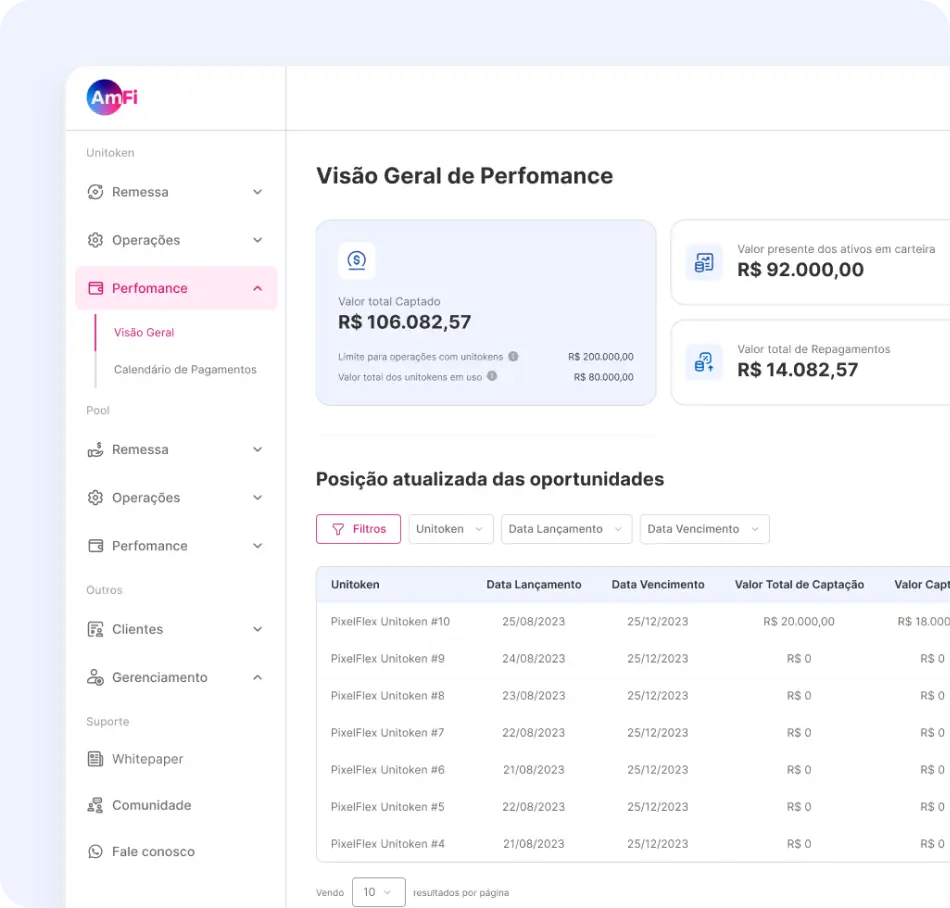Open the Data Vencimento filter dropdown
950x908 pixels.
tap(704, 529)
